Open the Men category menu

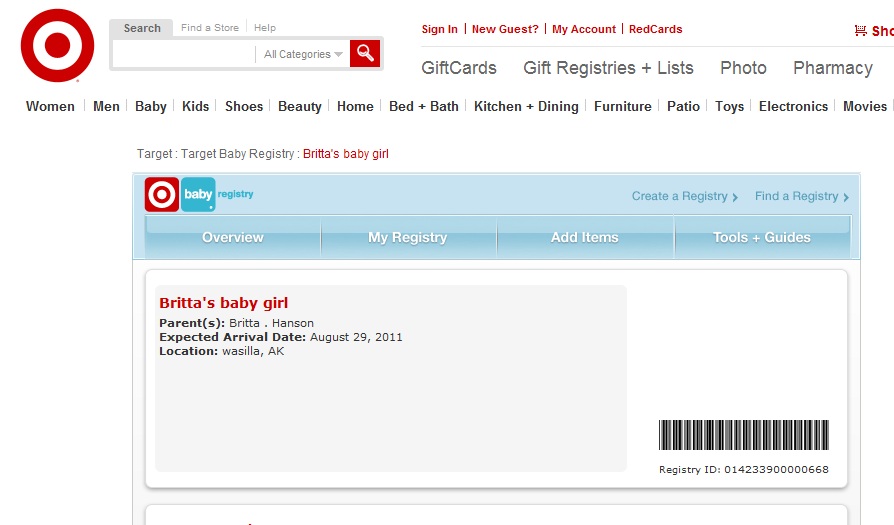pos(106,107)
